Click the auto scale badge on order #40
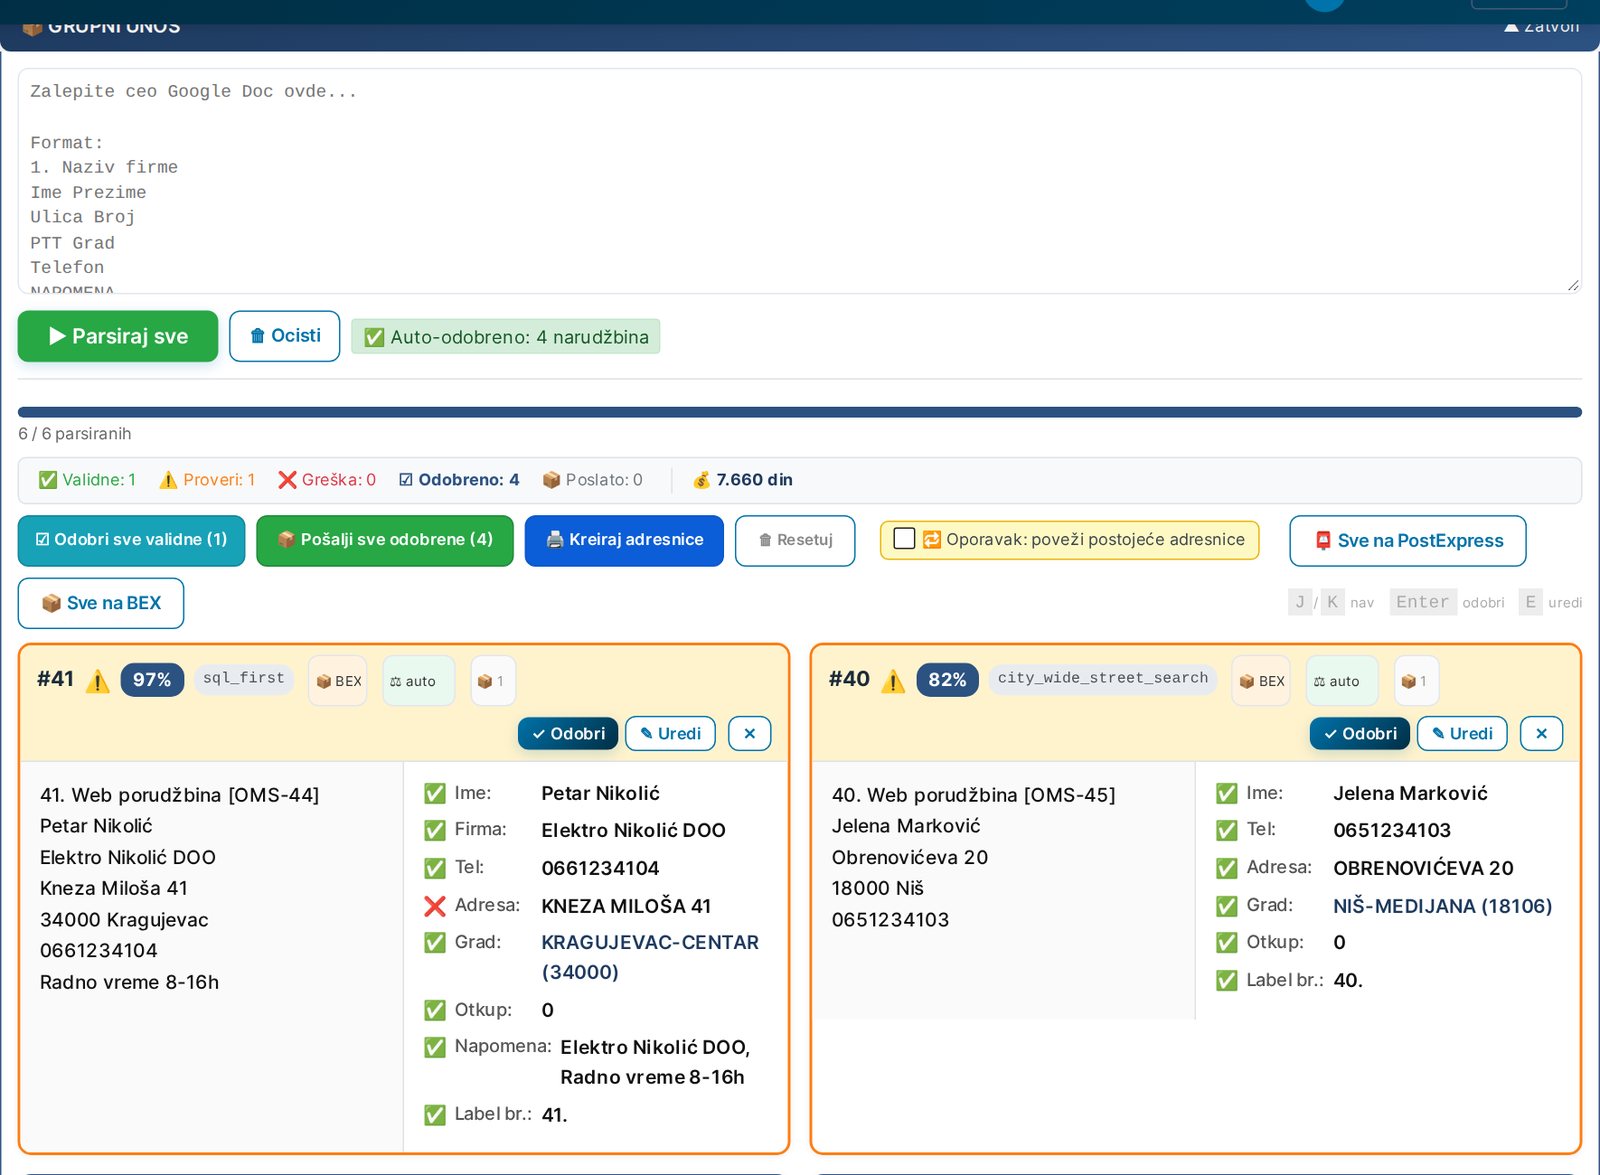 (x=1343, y=681)
